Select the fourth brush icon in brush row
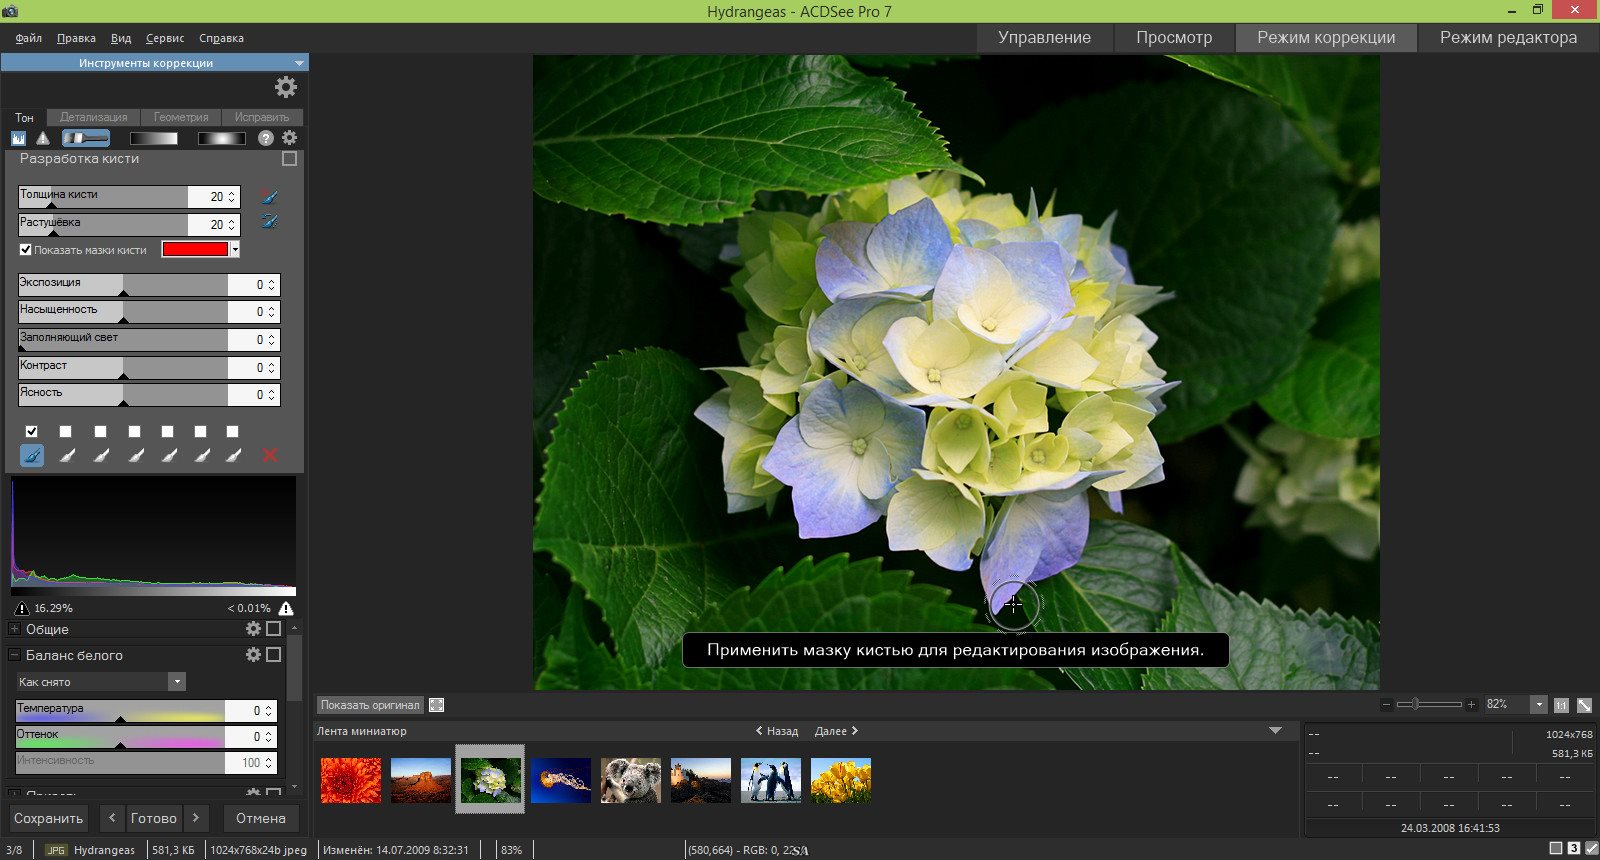Screen dimensions: 1600x860 coord(135,455)
